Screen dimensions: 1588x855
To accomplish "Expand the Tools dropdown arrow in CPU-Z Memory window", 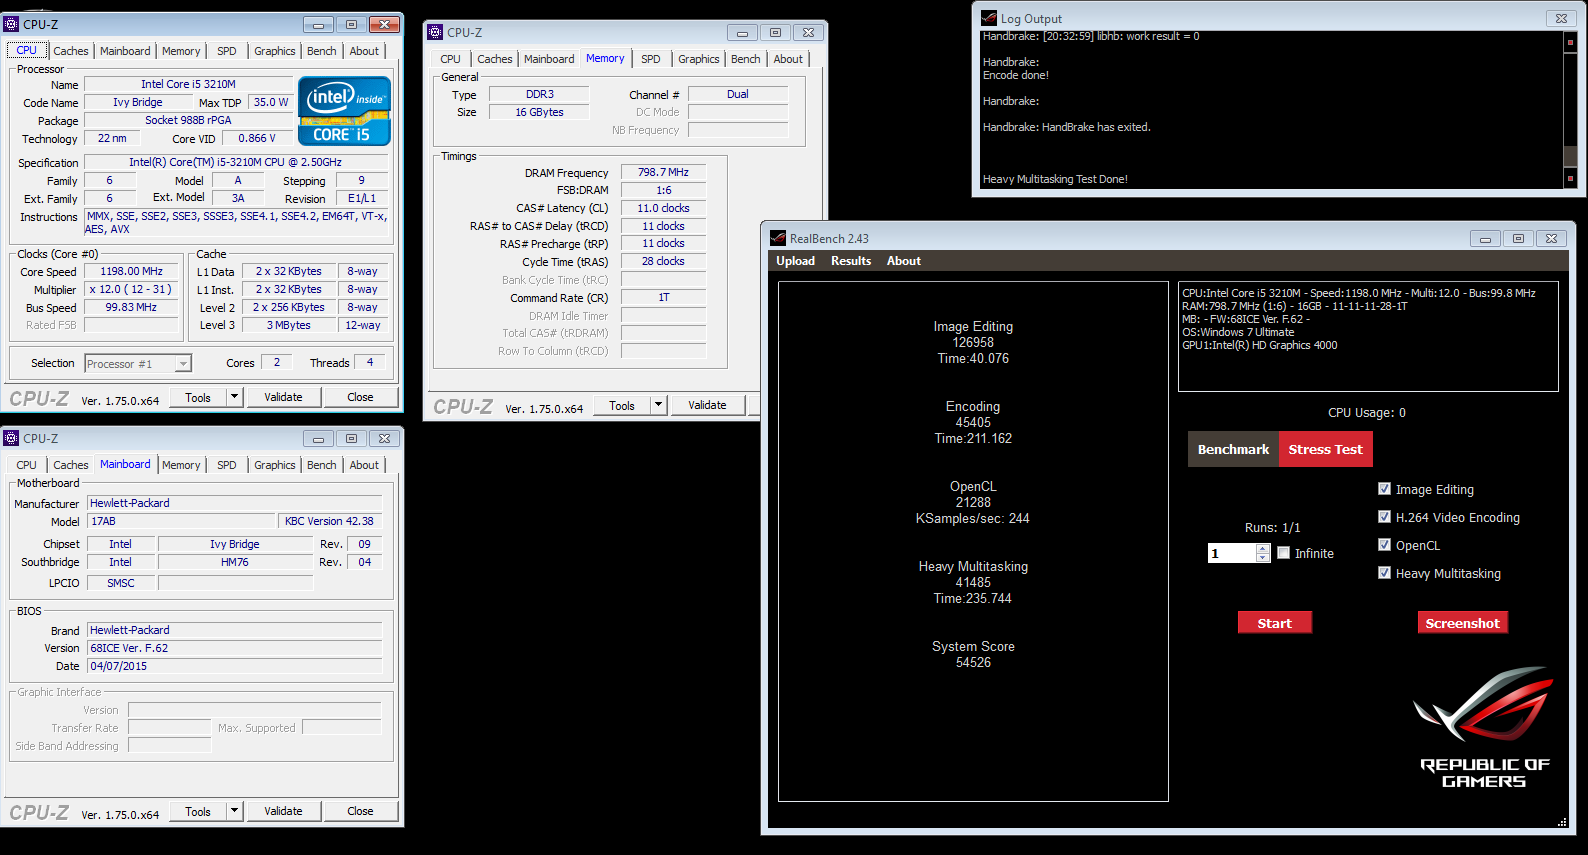I will [659, 405].
